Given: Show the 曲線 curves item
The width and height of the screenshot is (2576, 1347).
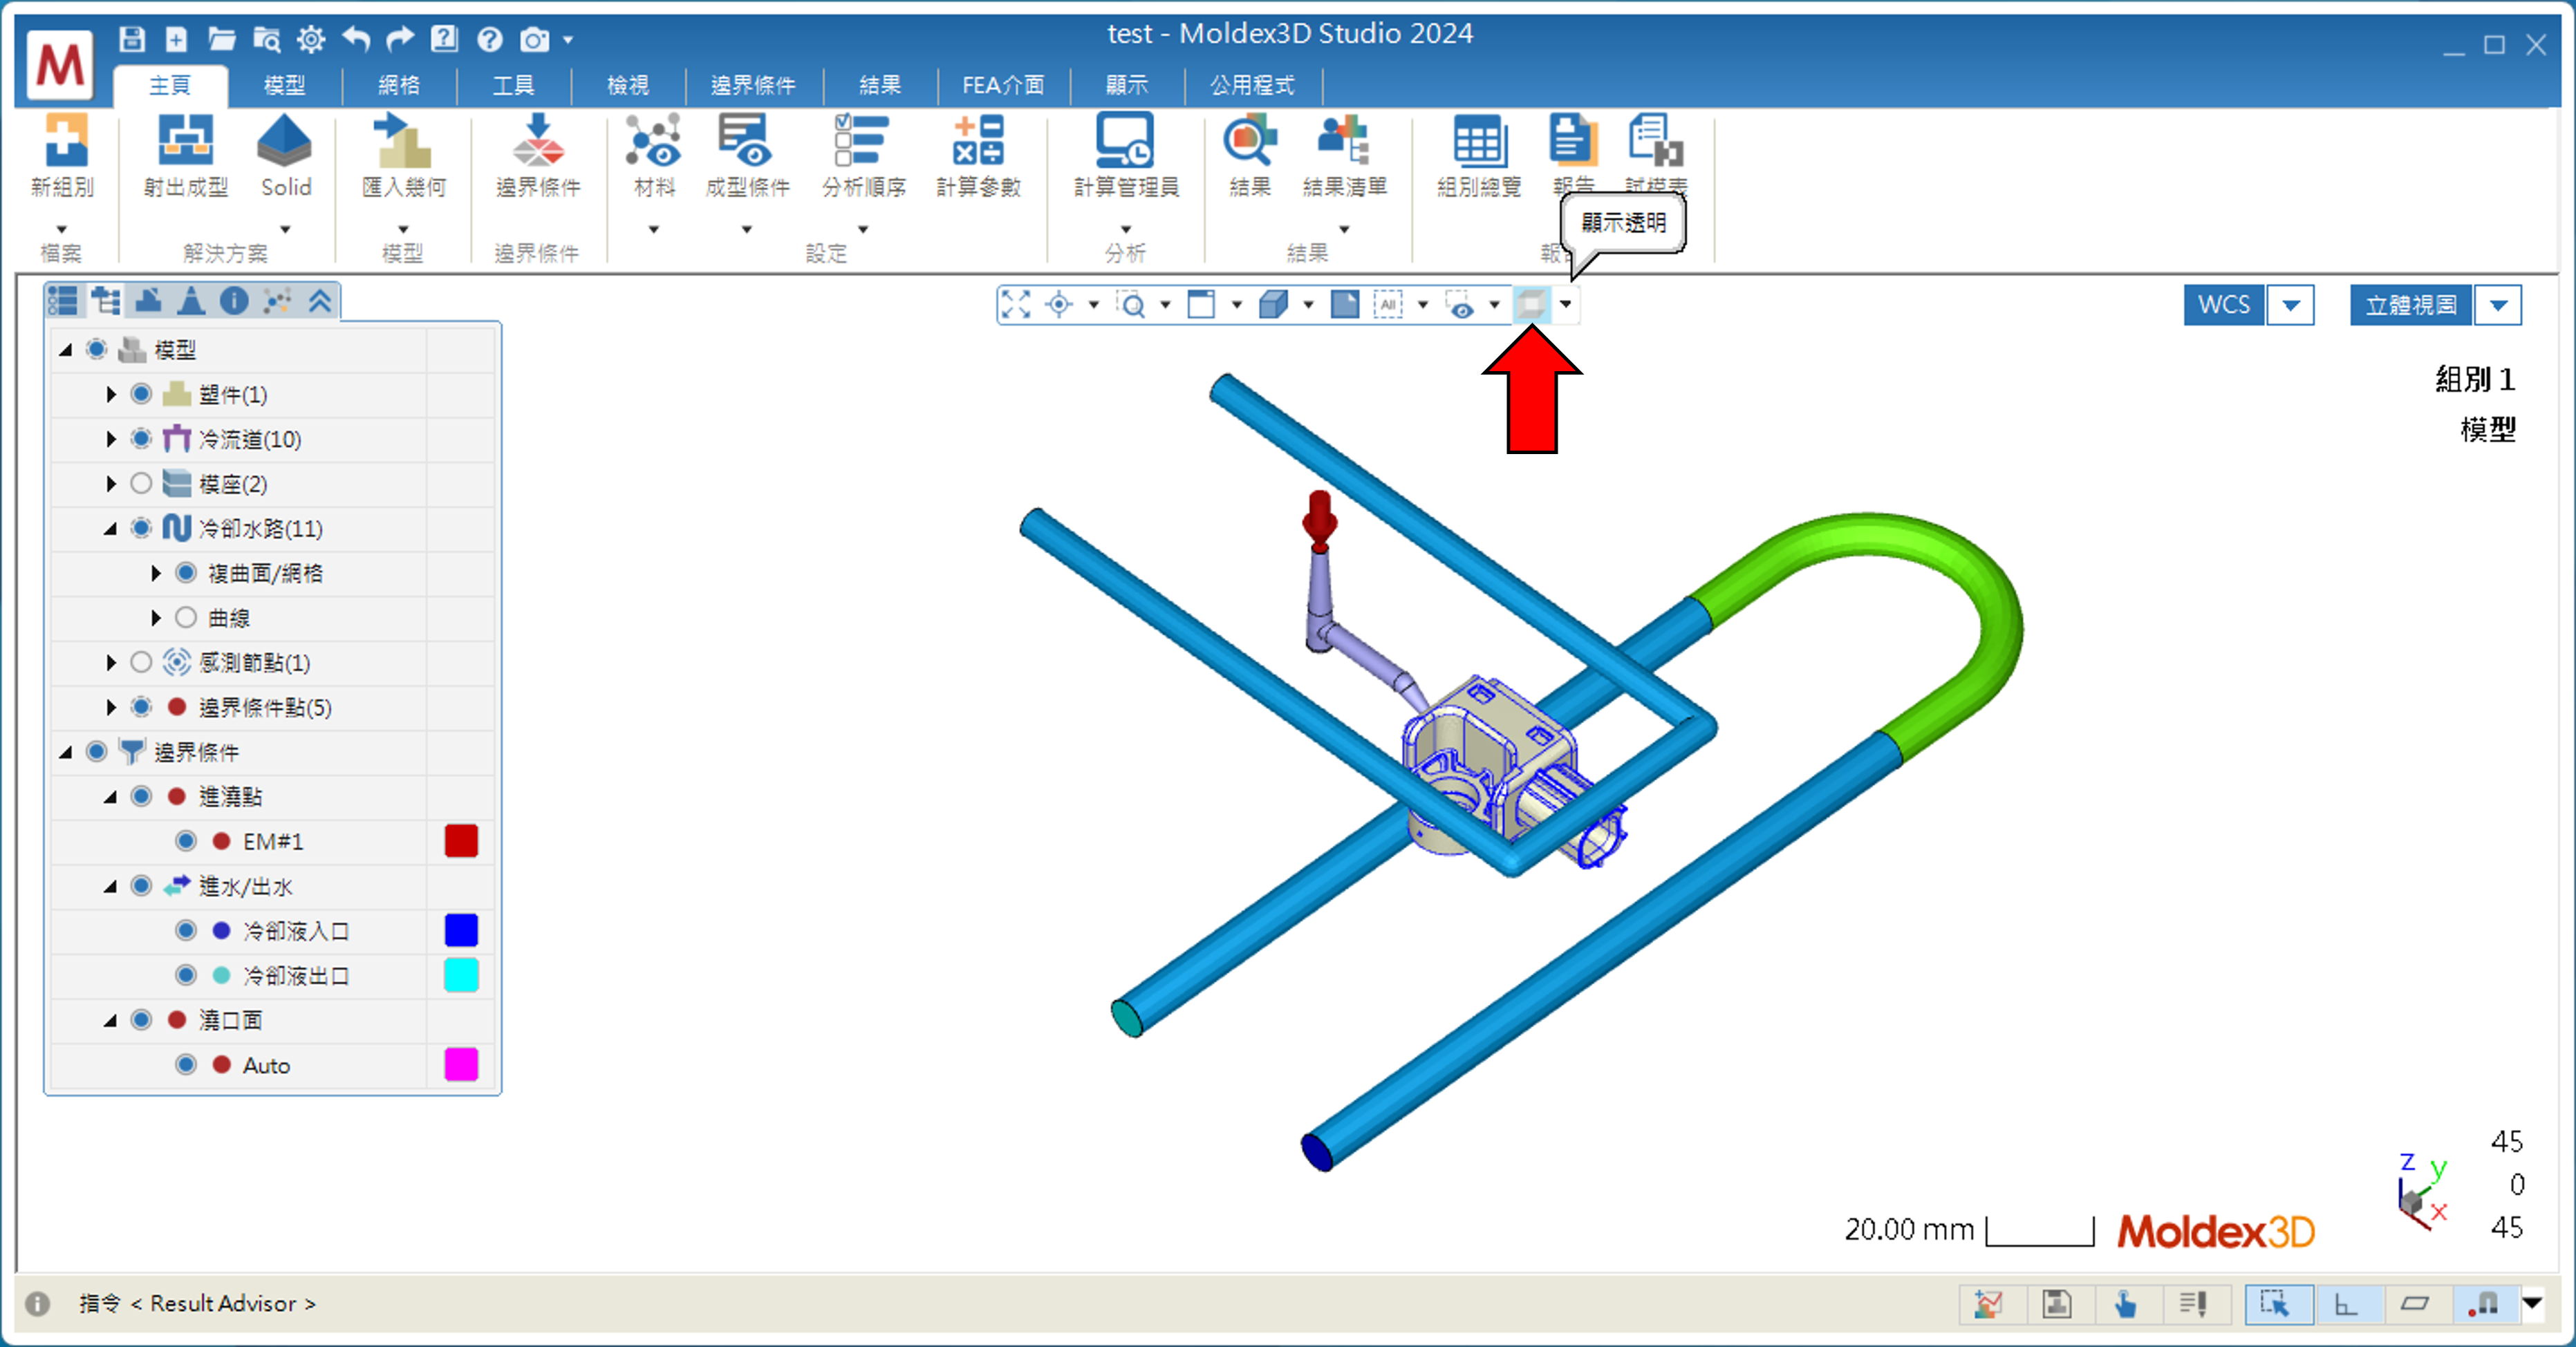Looking at the screenshot, I should pos(186,618).
